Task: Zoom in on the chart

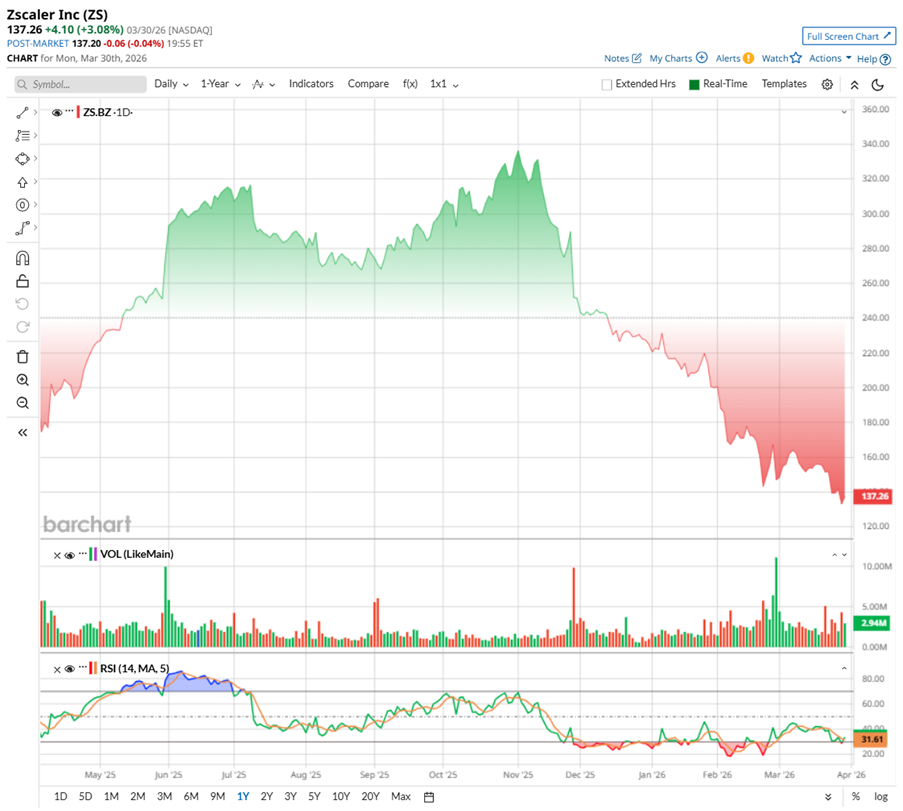Action: coord(22,380)
